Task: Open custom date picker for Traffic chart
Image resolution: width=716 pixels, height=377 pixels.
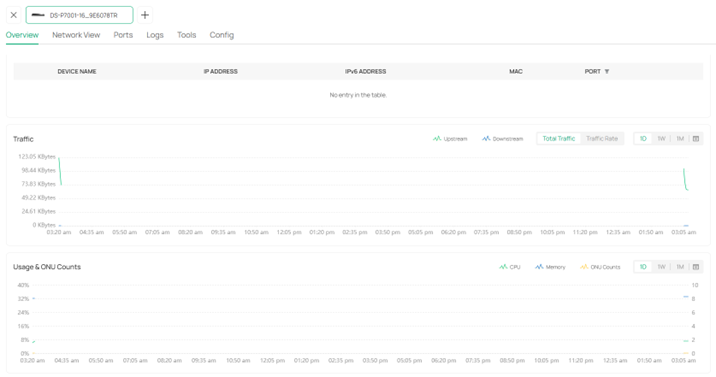Action: pyautogui.click(x=696, y=139)
